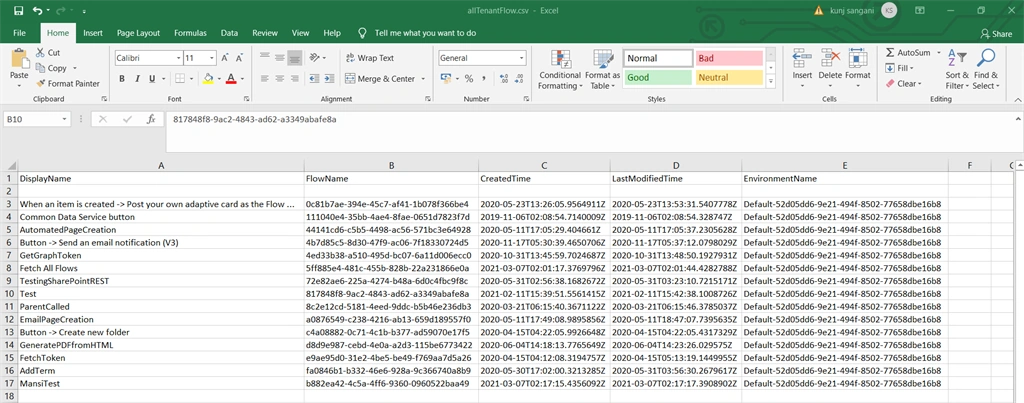Screen dimensions: 1024x403
Task: Expand the Font Color dropdown arrow
Action: tap(242, 79)
